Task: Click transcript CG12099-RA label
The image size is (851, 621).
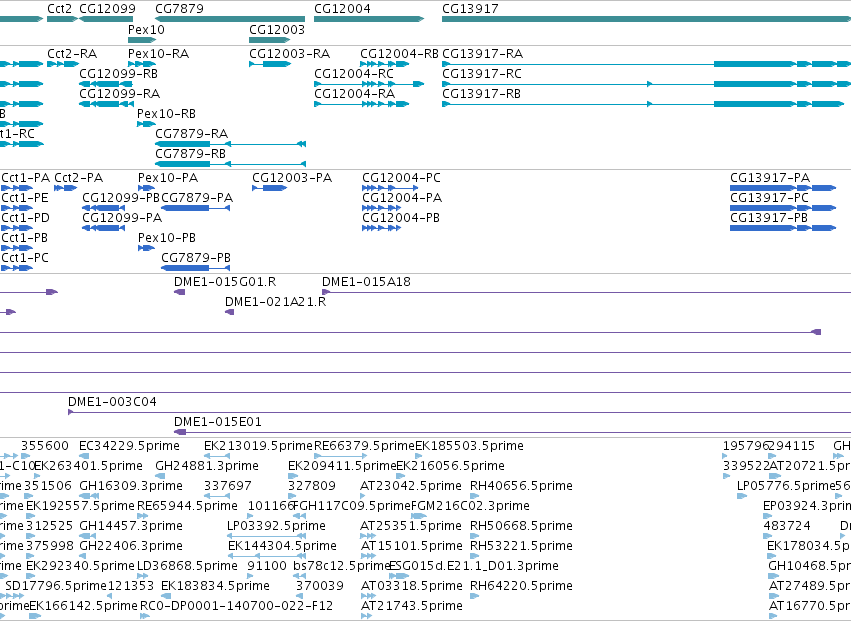Action: click(119, 94)
